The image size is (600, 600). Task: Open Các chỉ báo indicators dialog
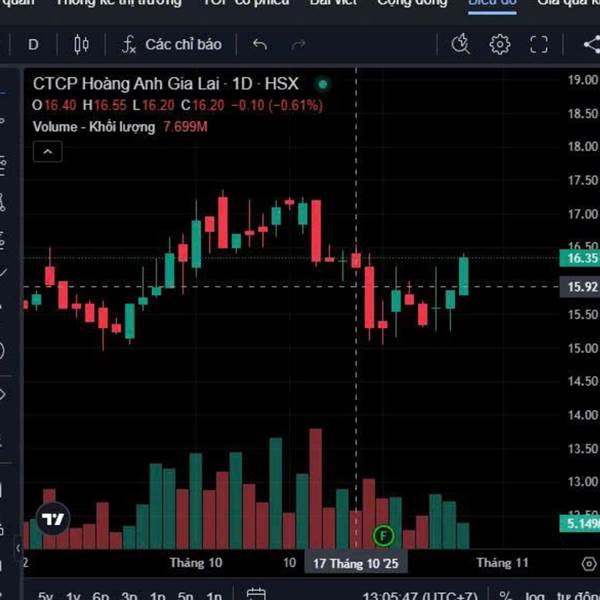click(171, 45)
